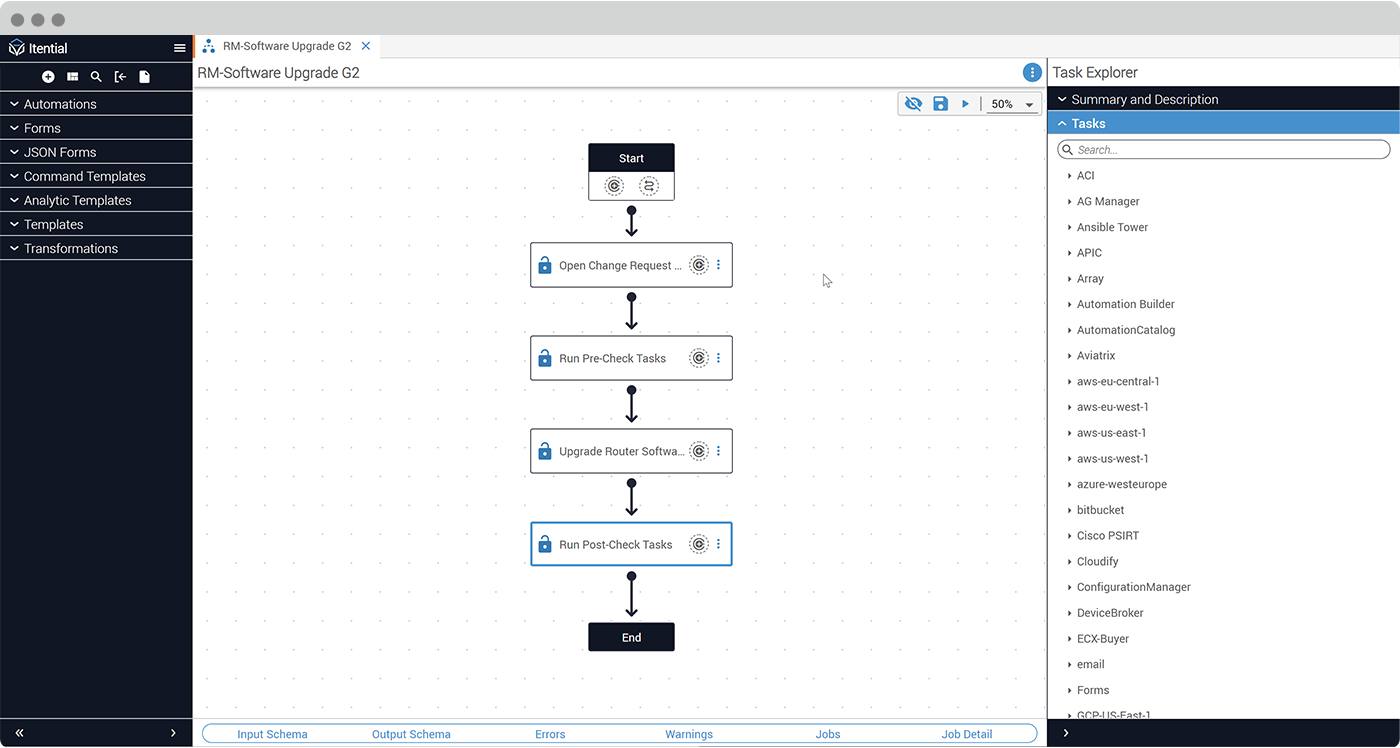The height and width of the screenshot is (748, 1400).
Task: Run the workflow with the play button
Action: [964, 103]
